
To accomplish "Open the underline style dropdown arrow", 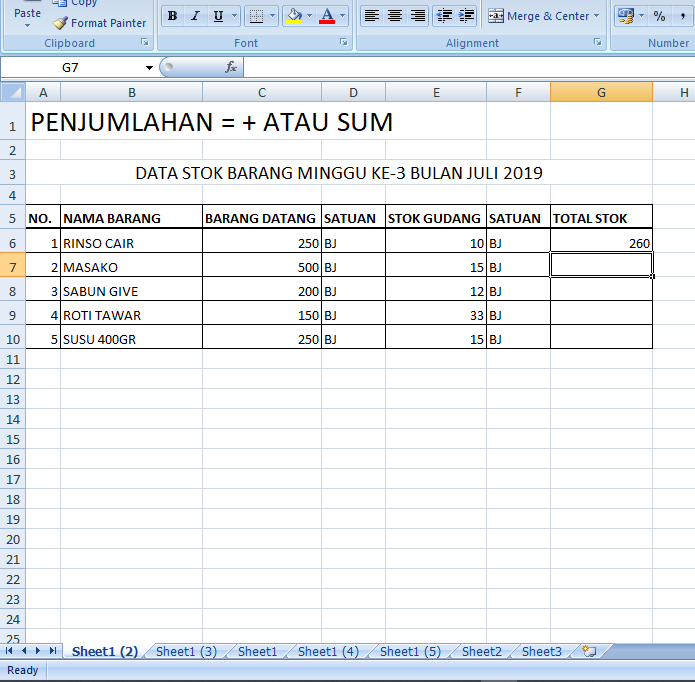I will coord(234,16).
